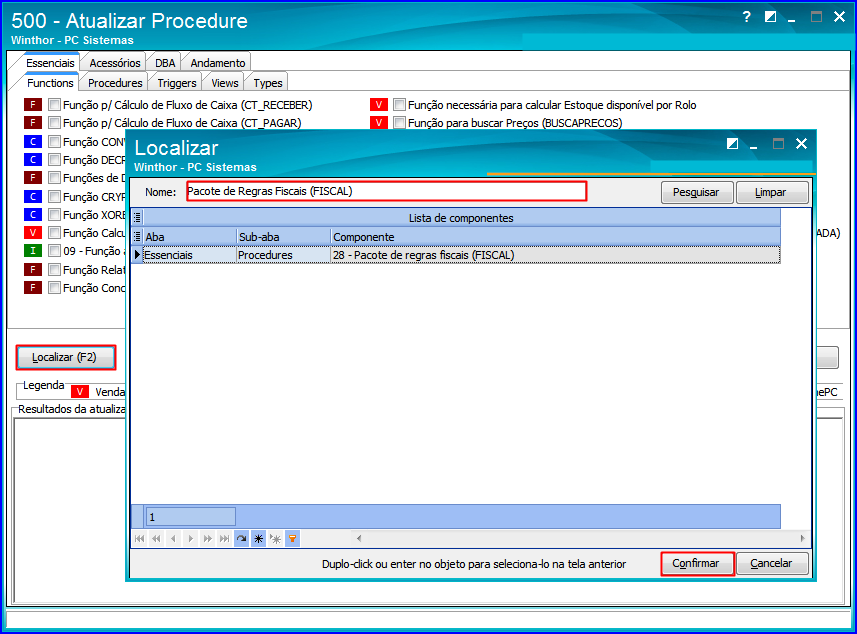Select cell '28 - Pacote de regras fiscais (FISCAL)'
Viewport: 857px width, 634px height.
555,255
